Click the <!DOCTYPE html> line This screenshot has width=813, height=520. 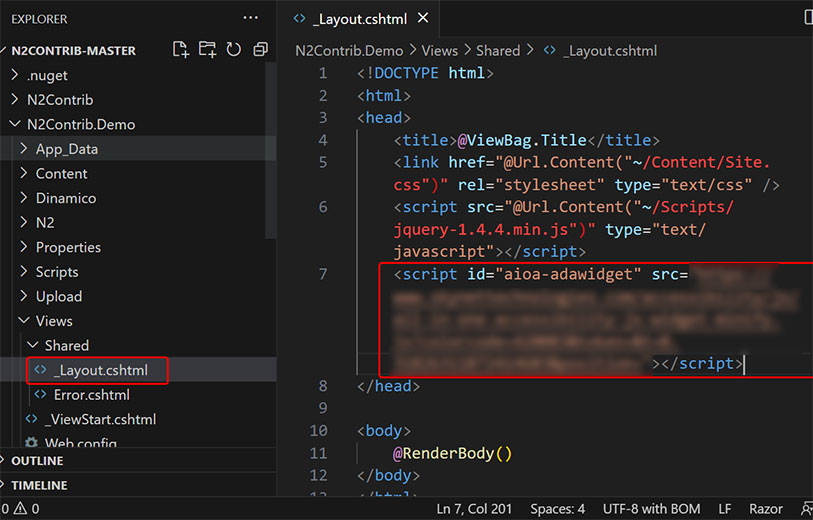point(425,73)
